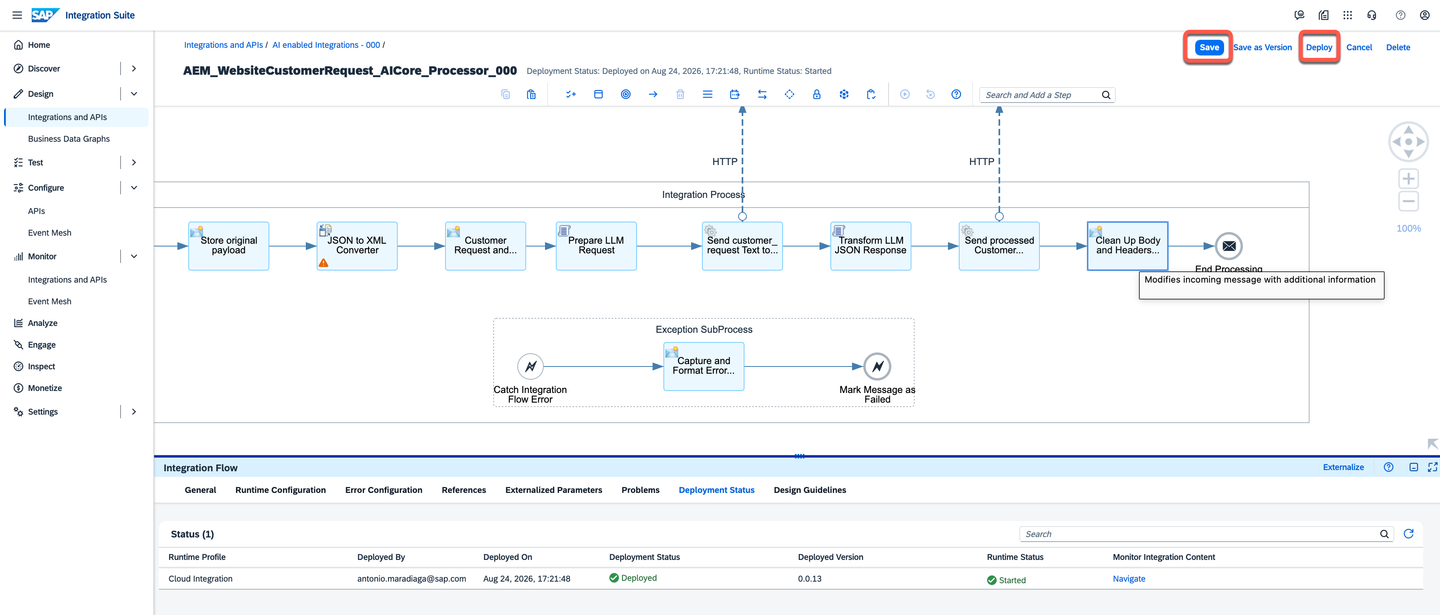Click the canvas pan navigation wheel
This screenshot has width=1440, height=615.
(x=1408, y=142)
